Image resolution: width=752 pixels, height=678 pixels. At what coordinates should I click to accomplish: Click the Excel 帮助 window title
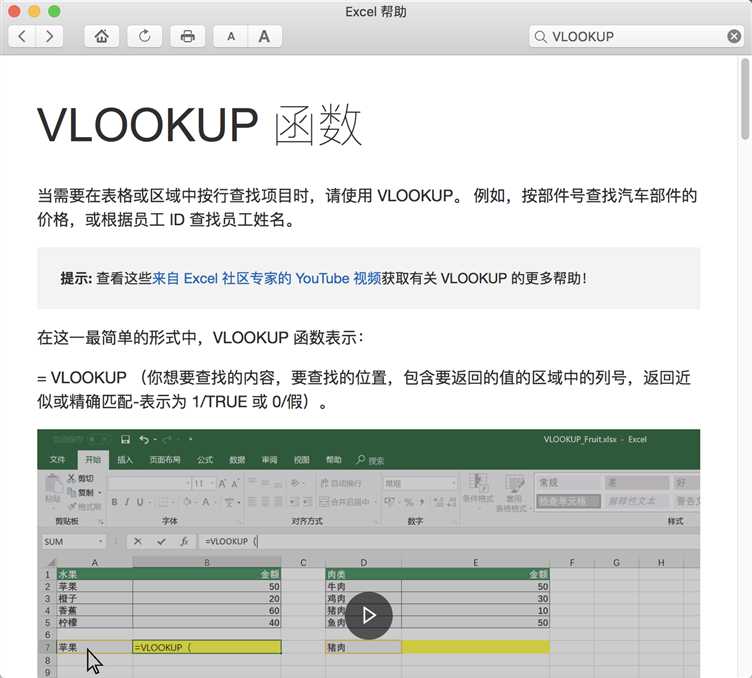[x=376, y=12]
